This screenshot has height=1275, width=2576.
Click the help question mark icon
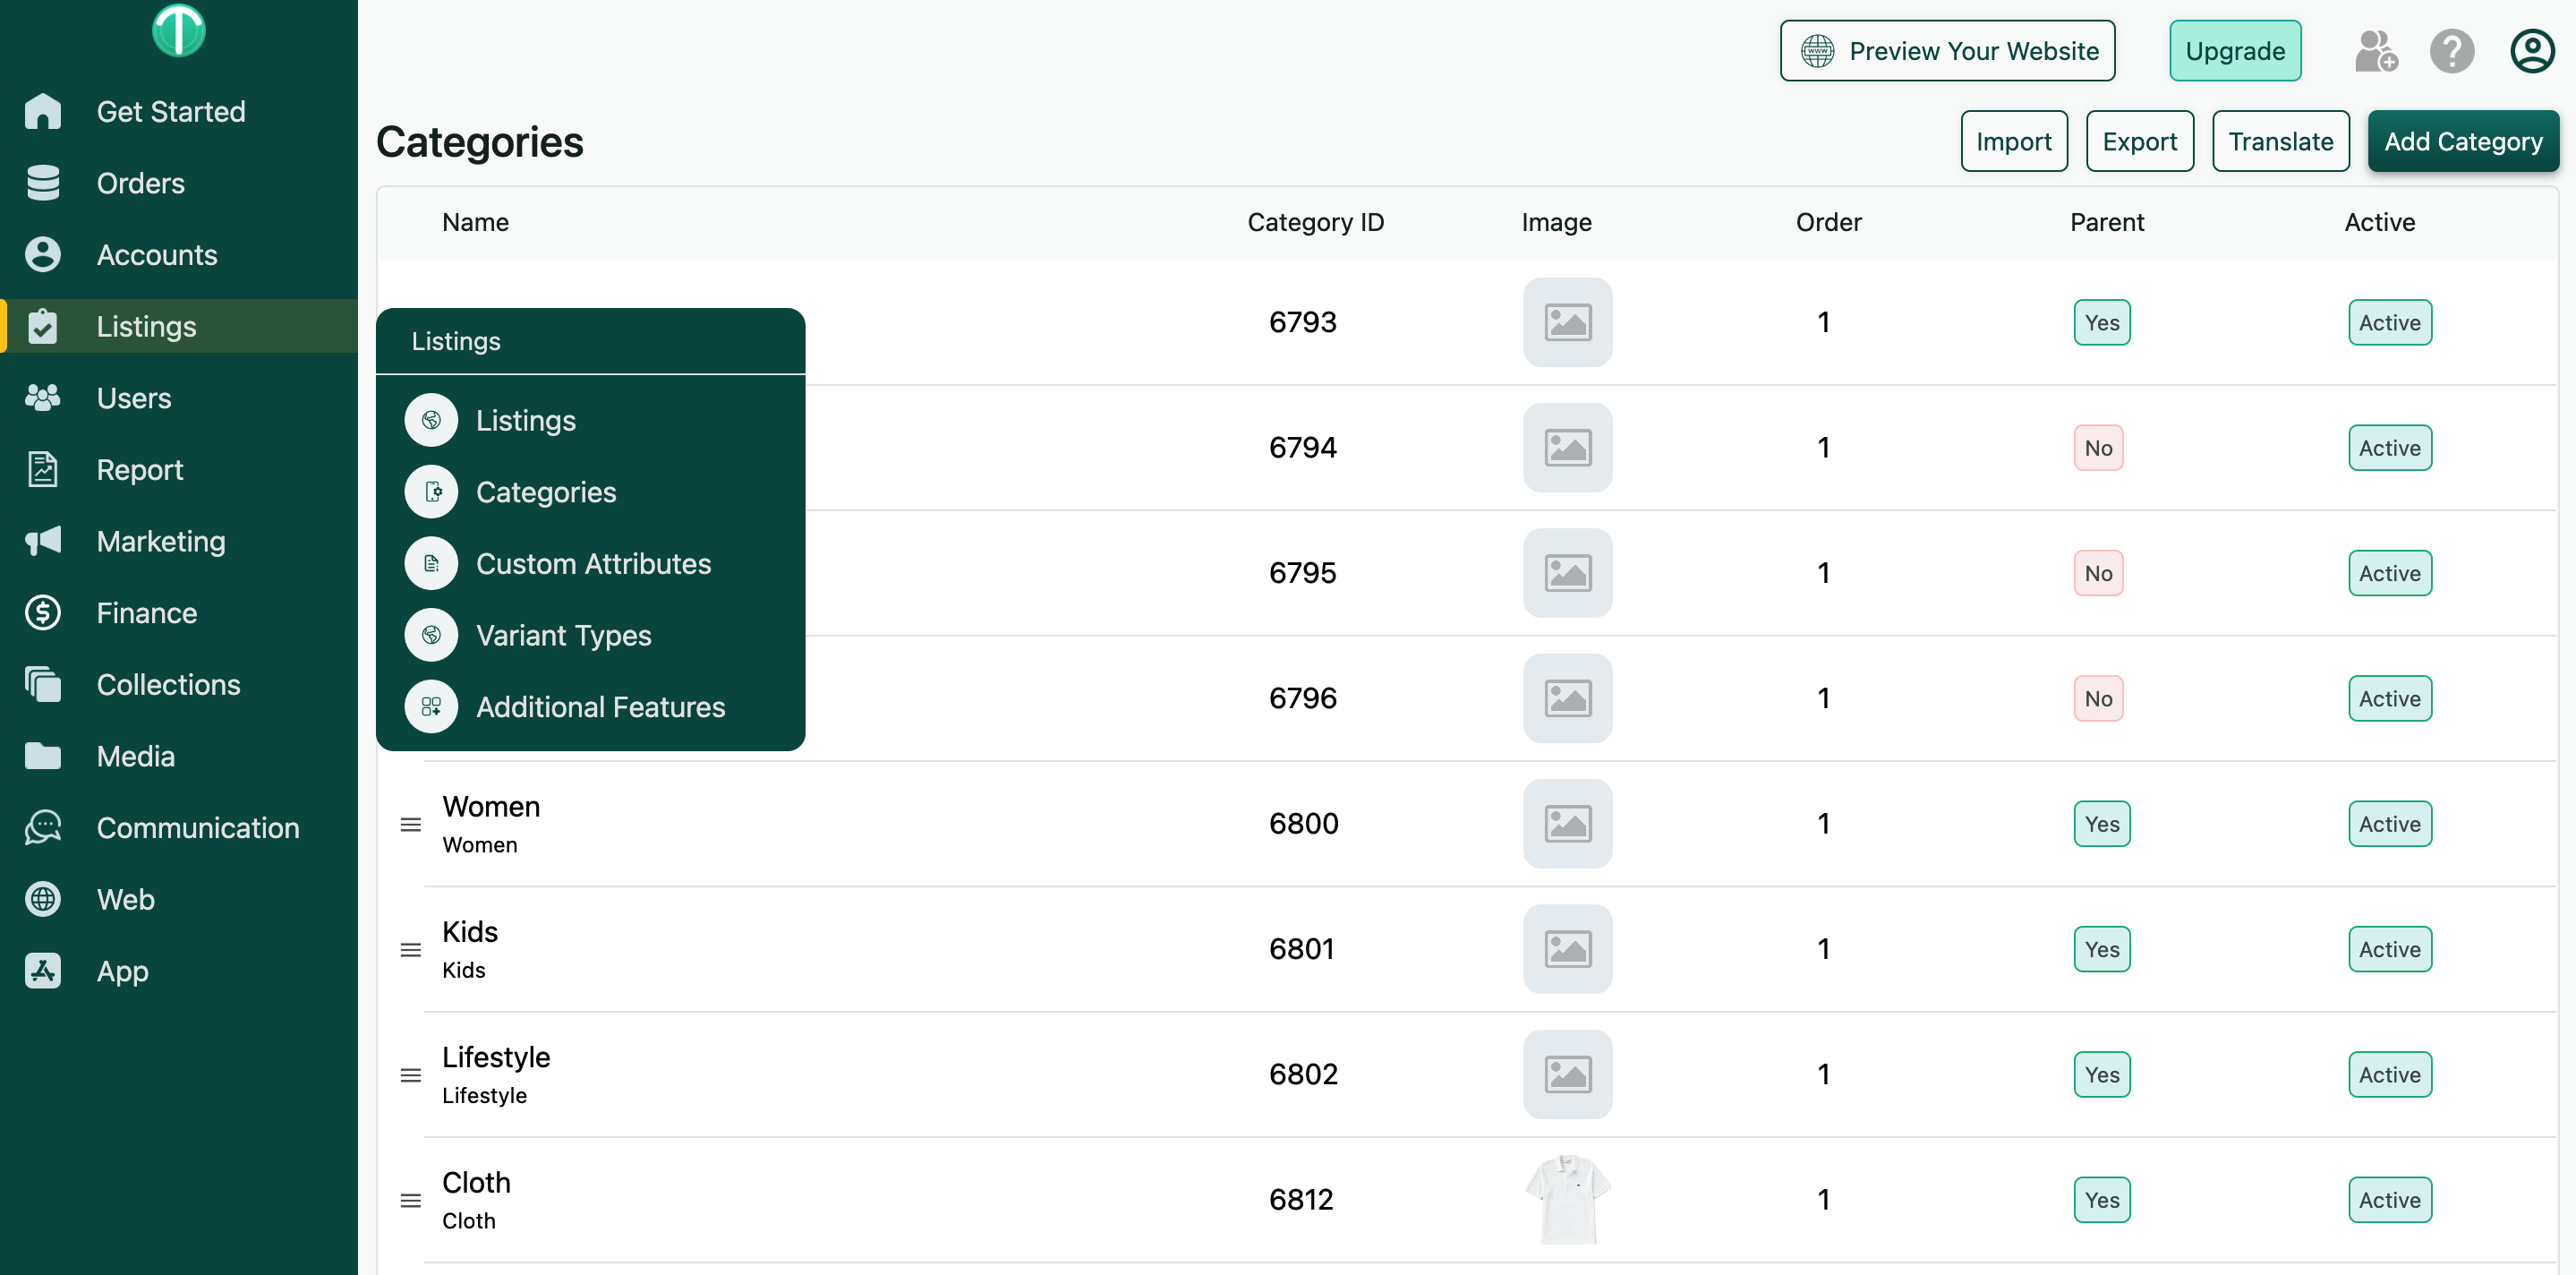[2452, 51]
